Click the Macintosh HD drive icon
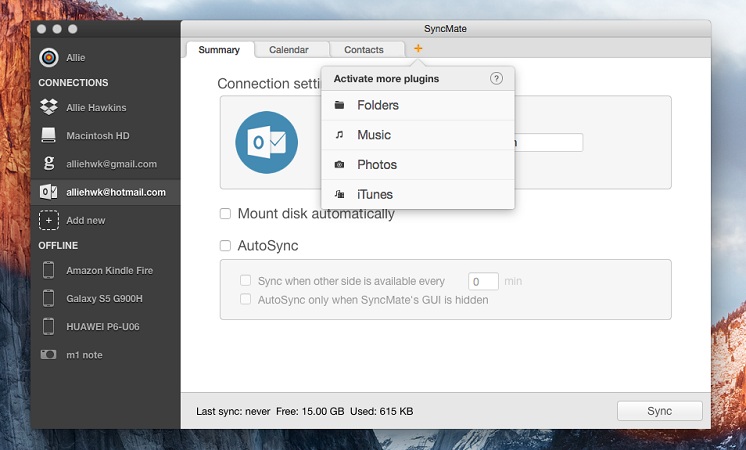The height and width of the screenshot is (450, 746). coord(49,135)
